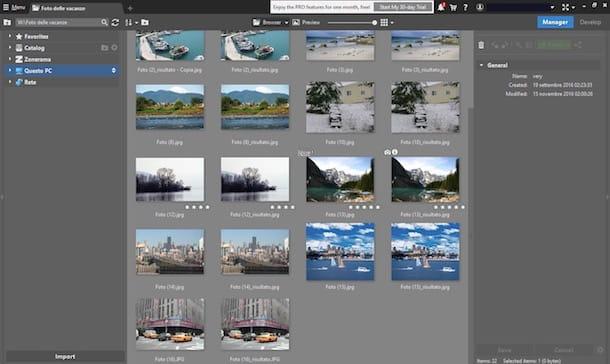Viewport: 610px width, 364px height.
Task: Click the create new folder icon
Action: coord(145,22)
